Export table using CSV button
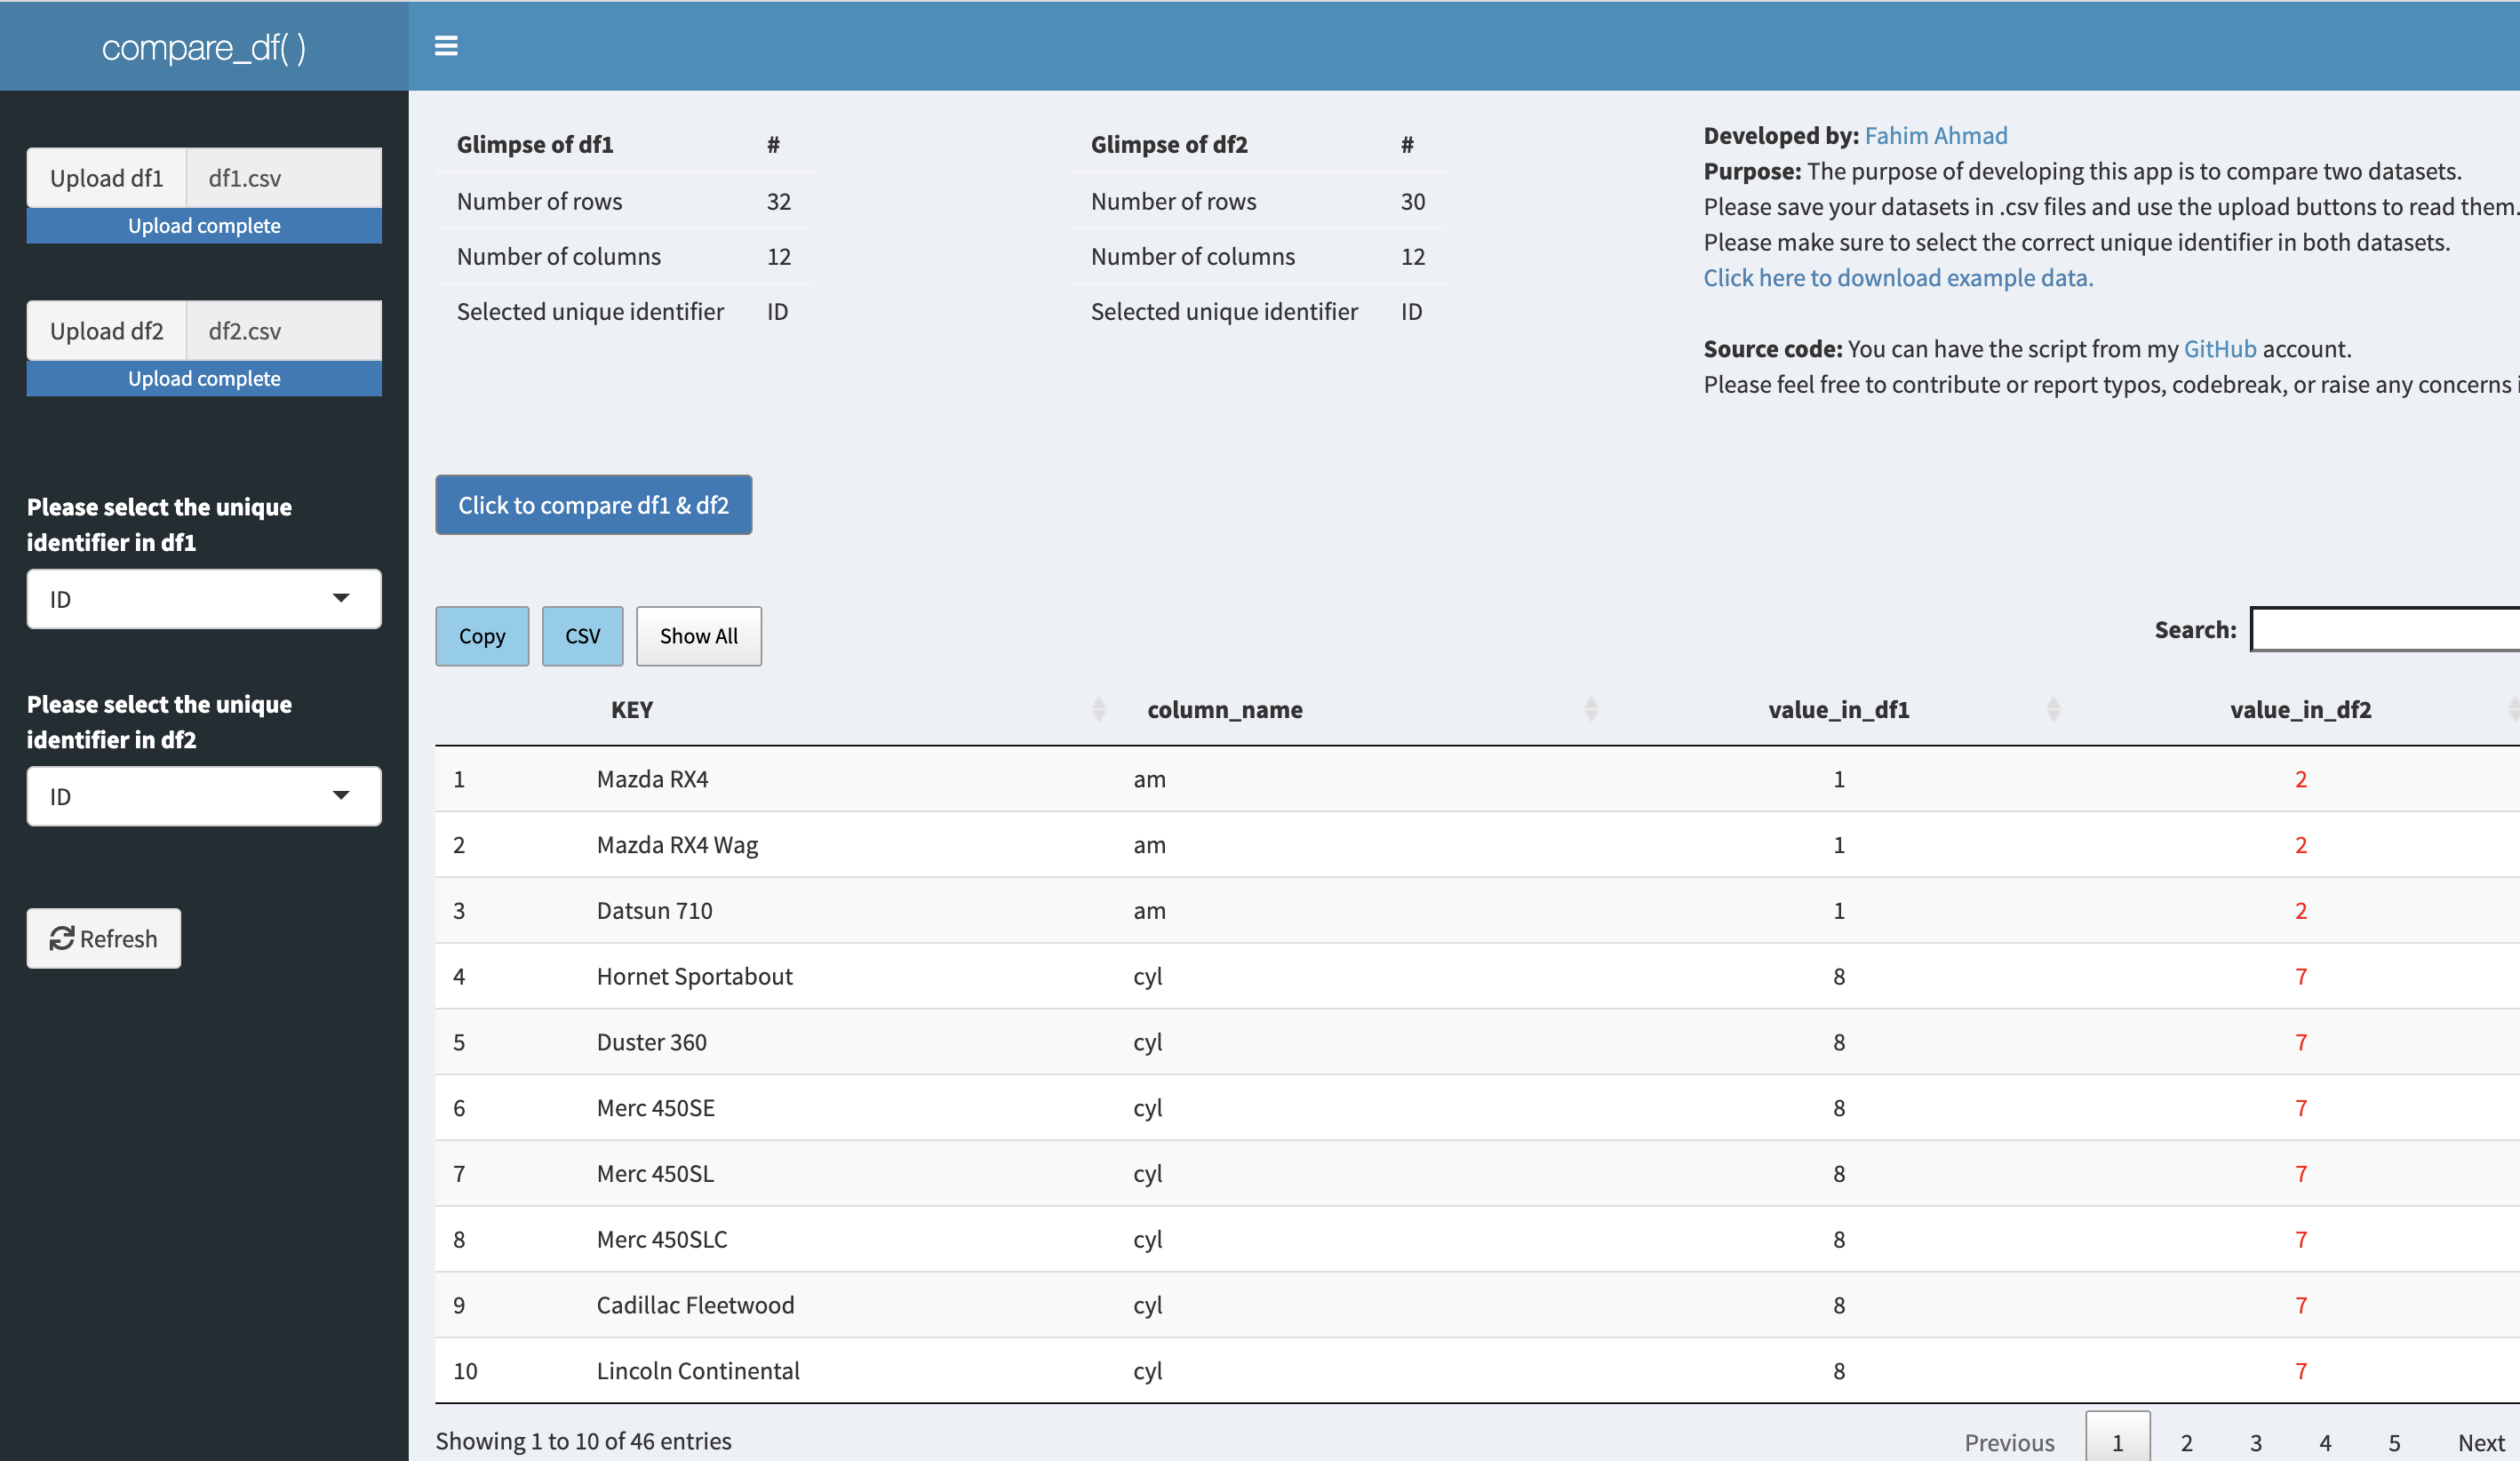 click(x=583, y=636)
